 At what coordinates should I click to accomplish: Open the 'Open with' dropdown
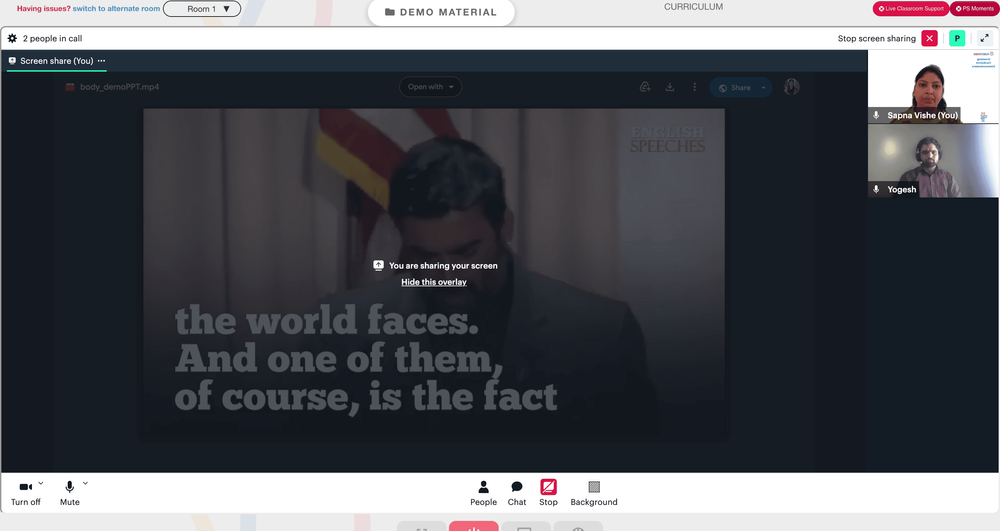tap(430, 87)
